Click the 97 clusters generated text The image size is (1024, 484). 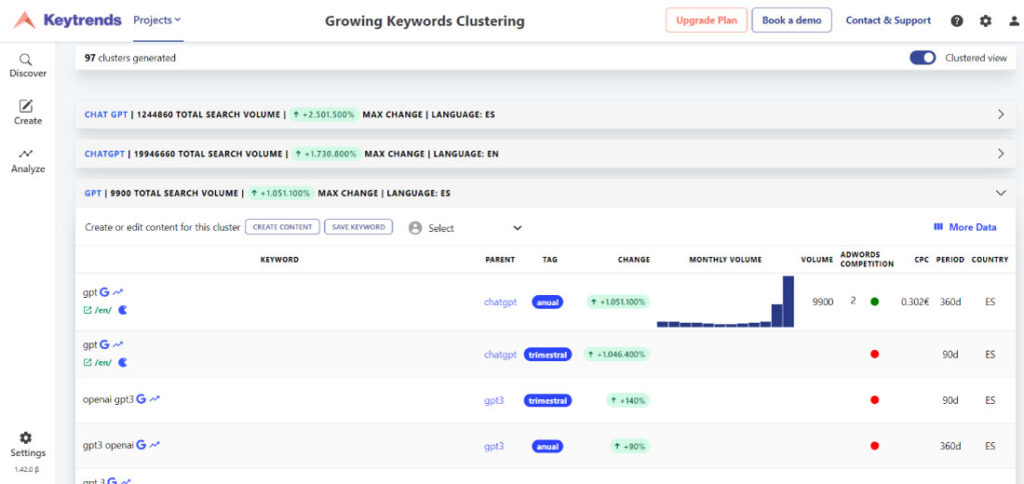[x=130, y=57]
